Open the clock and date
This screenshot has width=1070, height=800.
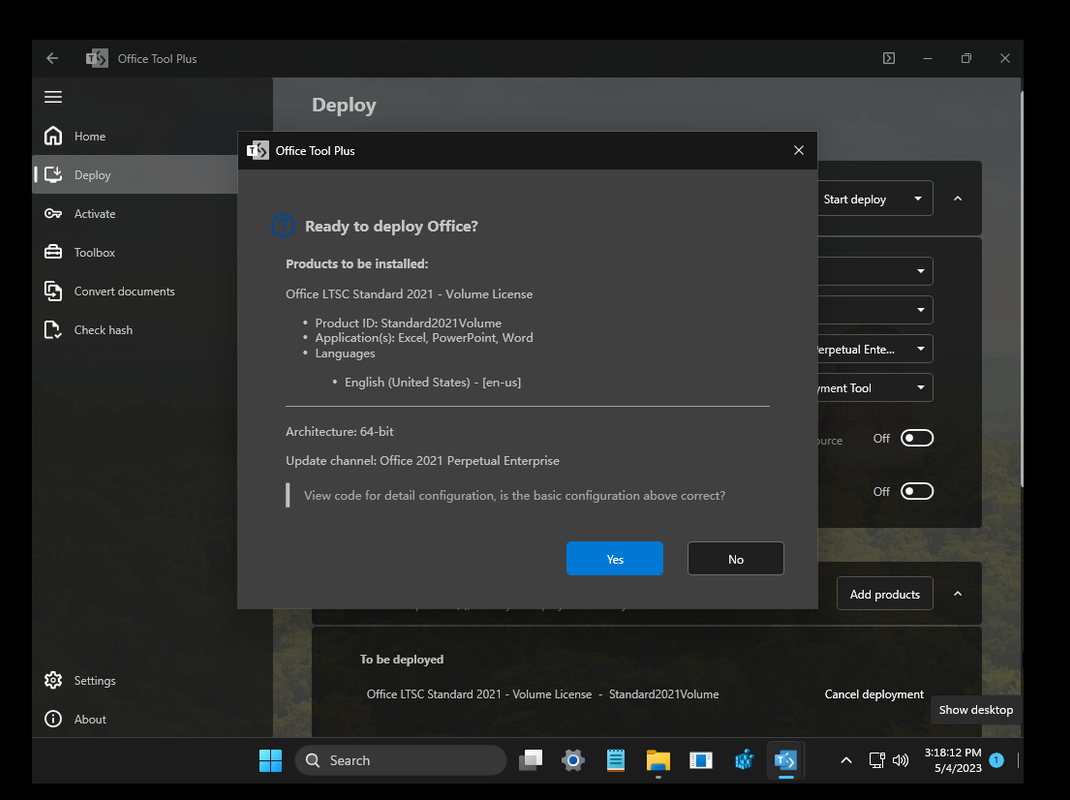click(953, 760)
